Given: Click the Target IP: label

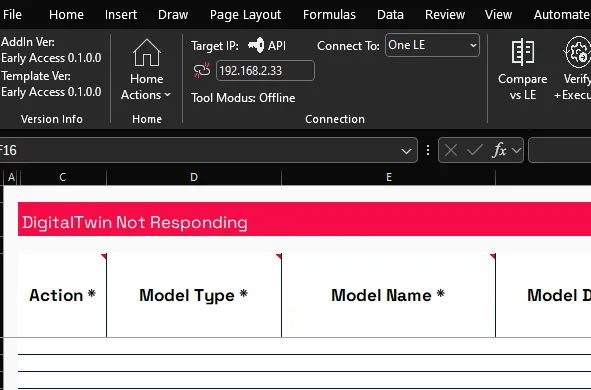Looking at the screenshot, I should pos(214,46).
